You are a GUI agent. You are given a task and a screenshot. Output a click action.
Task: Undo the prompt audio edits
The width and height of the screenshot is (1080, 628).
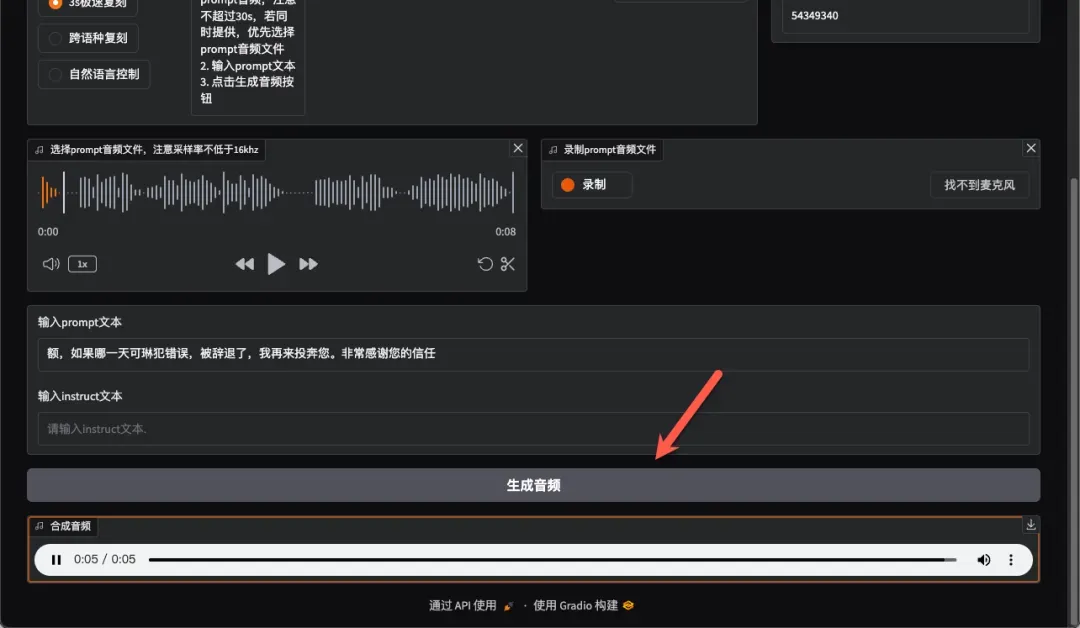click(485, 264)
